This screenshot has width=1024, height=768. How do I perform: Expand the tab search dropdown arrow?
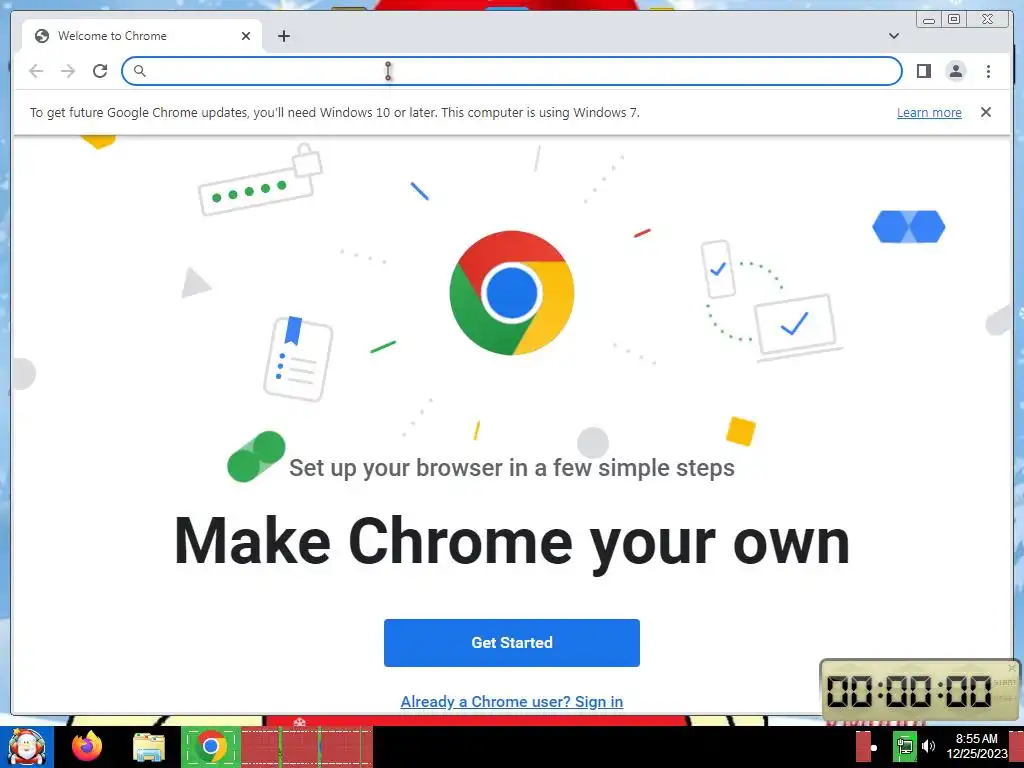[x=894, y=36]
